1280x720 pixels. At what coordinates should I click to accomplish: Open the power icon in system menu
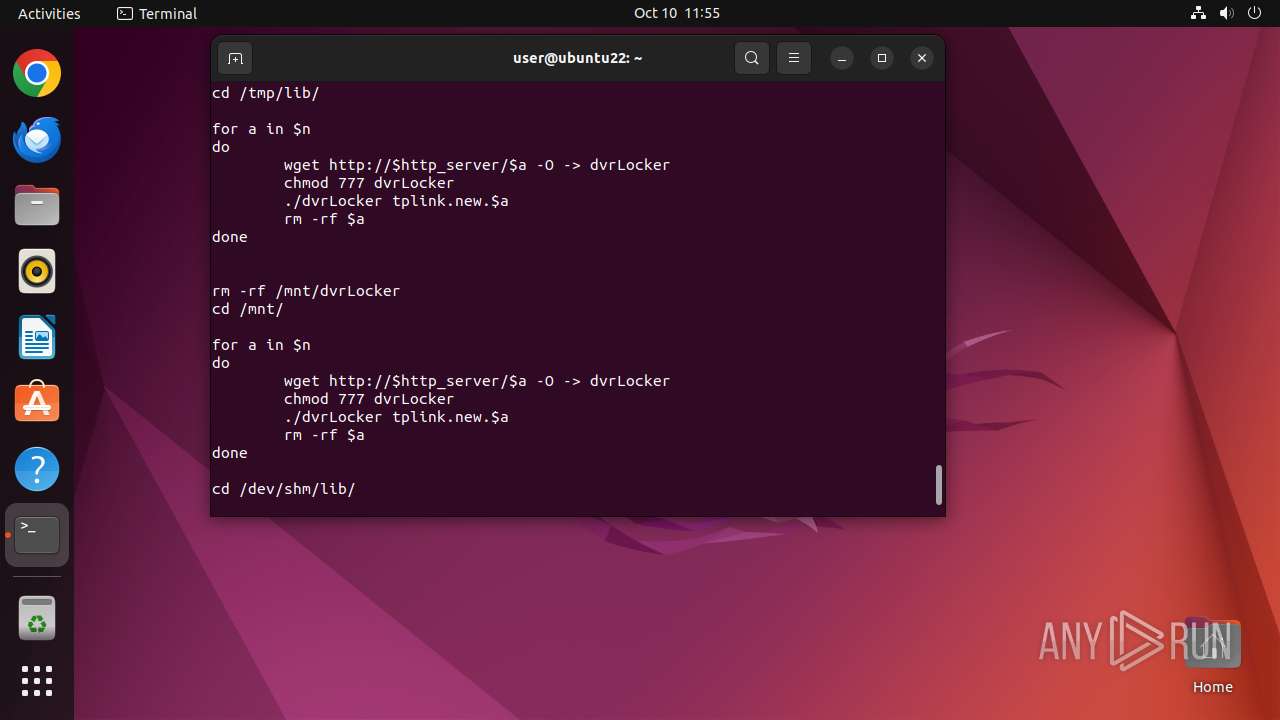tap(1255, 13)
